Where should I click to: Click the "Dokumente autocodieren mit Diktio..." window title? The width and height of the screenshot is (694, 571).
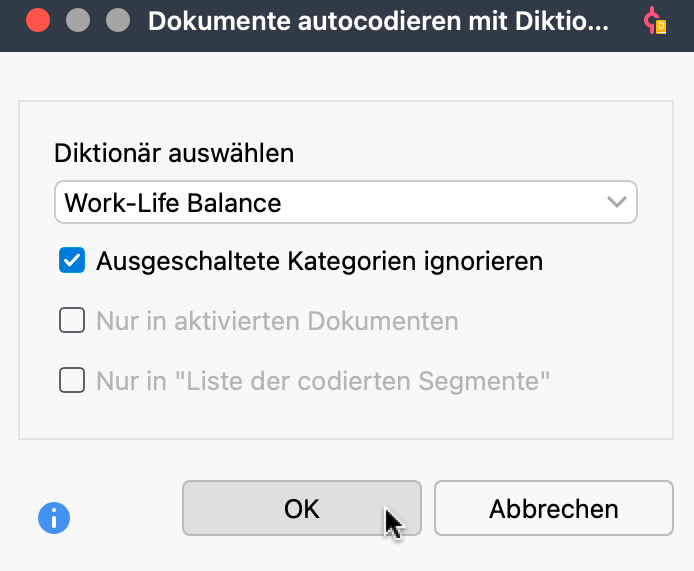[378, 21]
